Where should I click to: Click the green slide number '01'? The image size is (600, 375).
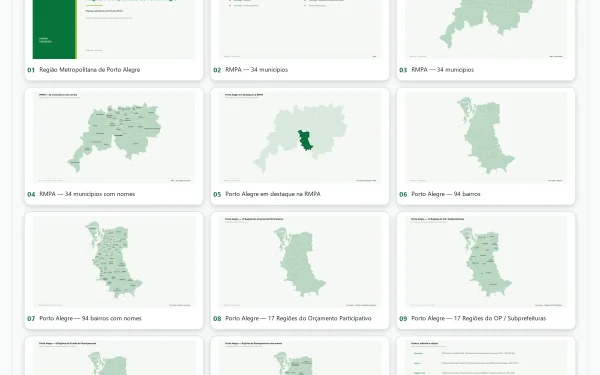tap(31, 70)
